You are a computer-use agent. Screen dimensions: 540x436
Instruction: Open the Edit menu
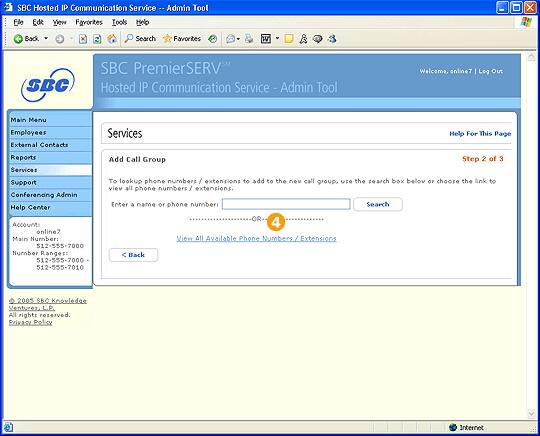point(38,22)
